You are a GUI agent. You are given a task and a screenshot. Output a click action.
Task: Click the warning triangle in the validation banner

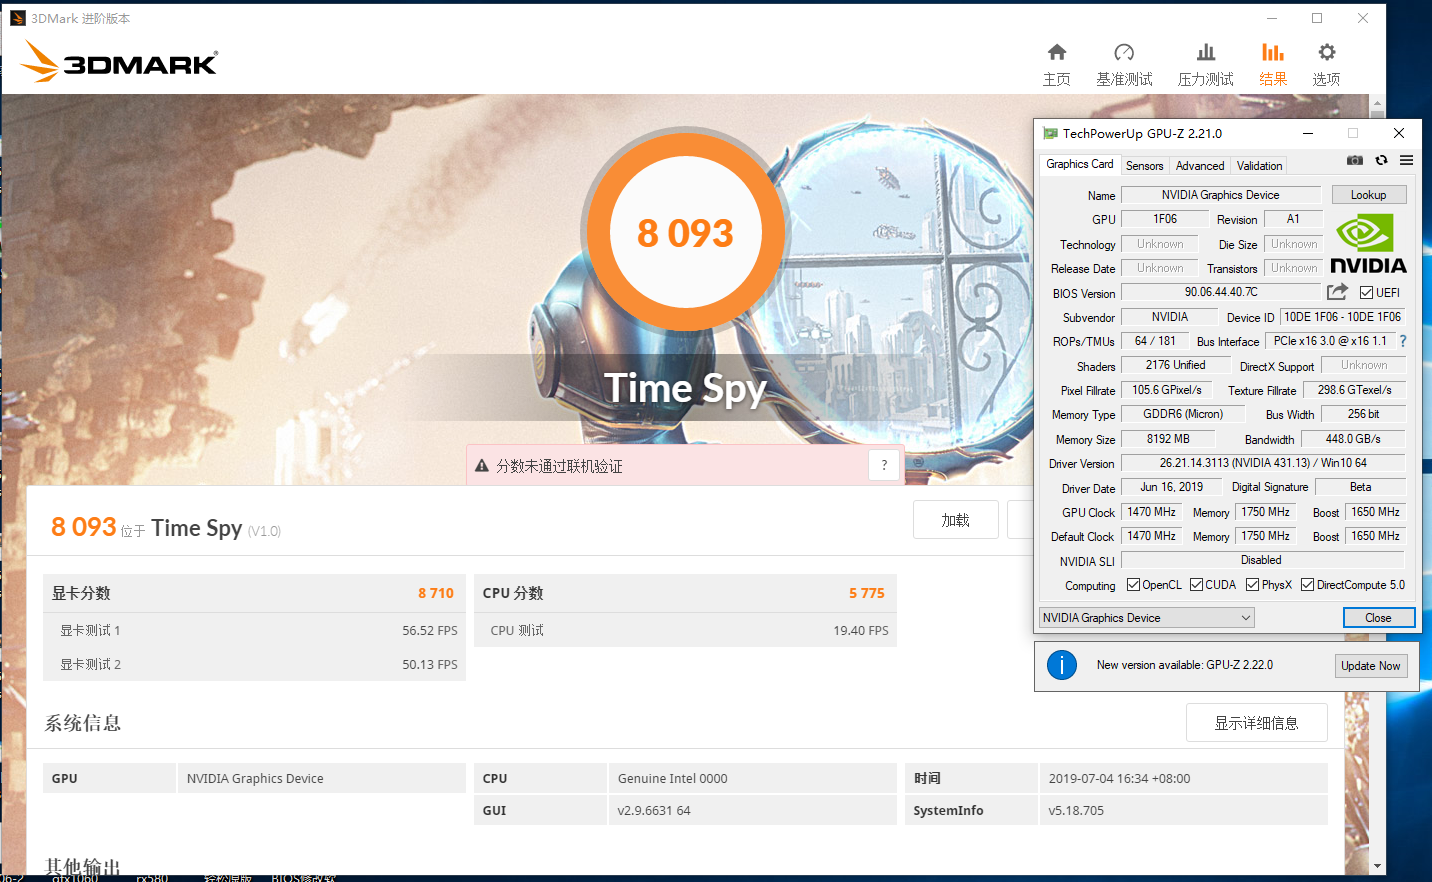point(482,466)
